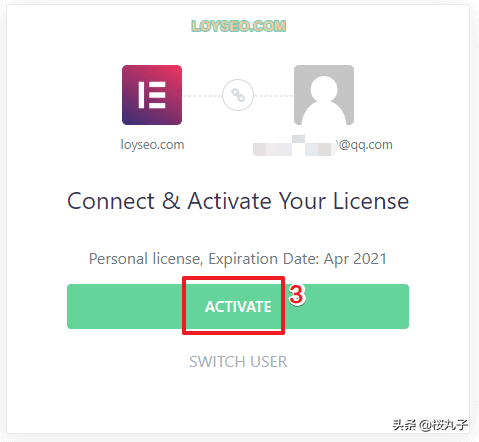Click the white E symbol inside the Elementor logo
This screenshot has height=442, width=479.
152,95
